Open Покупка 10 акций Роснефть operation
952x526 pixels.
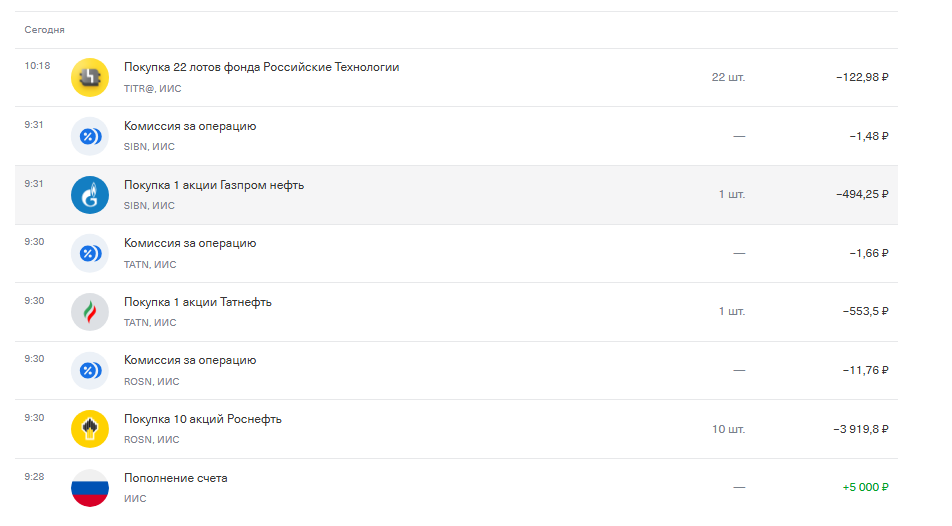point(203,419)
